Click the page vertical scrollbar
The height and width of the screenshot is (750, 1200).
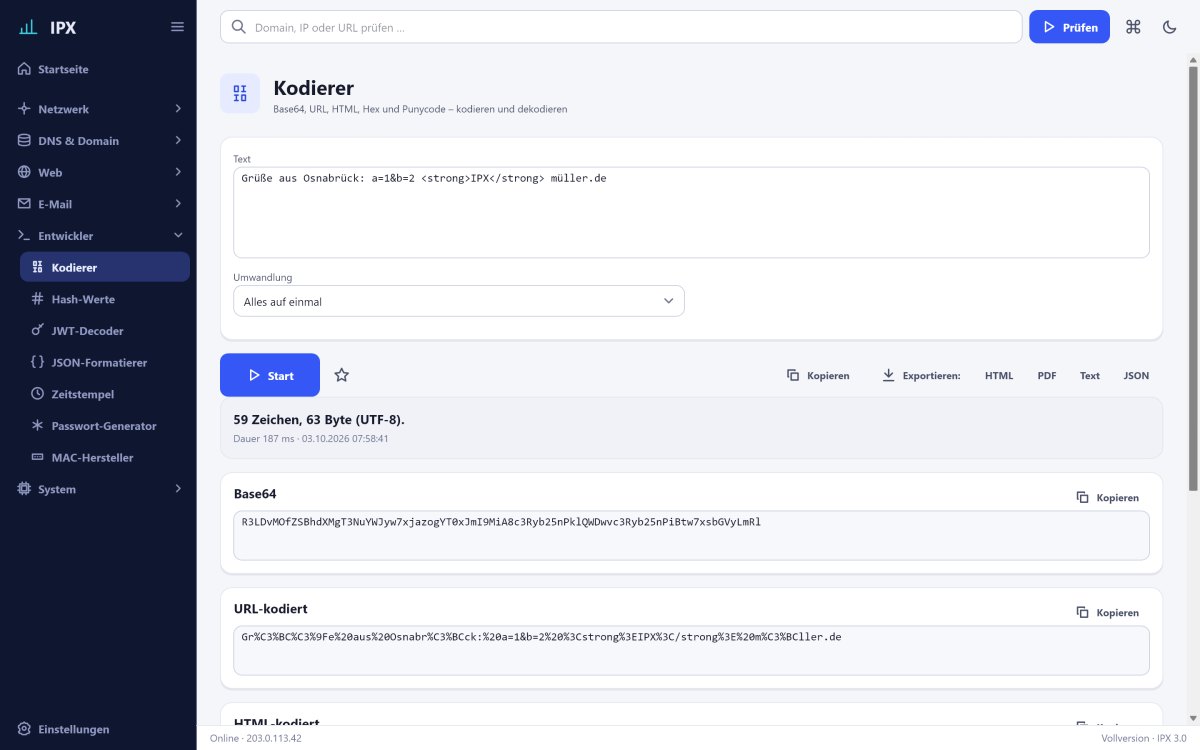click(1192, 280)
